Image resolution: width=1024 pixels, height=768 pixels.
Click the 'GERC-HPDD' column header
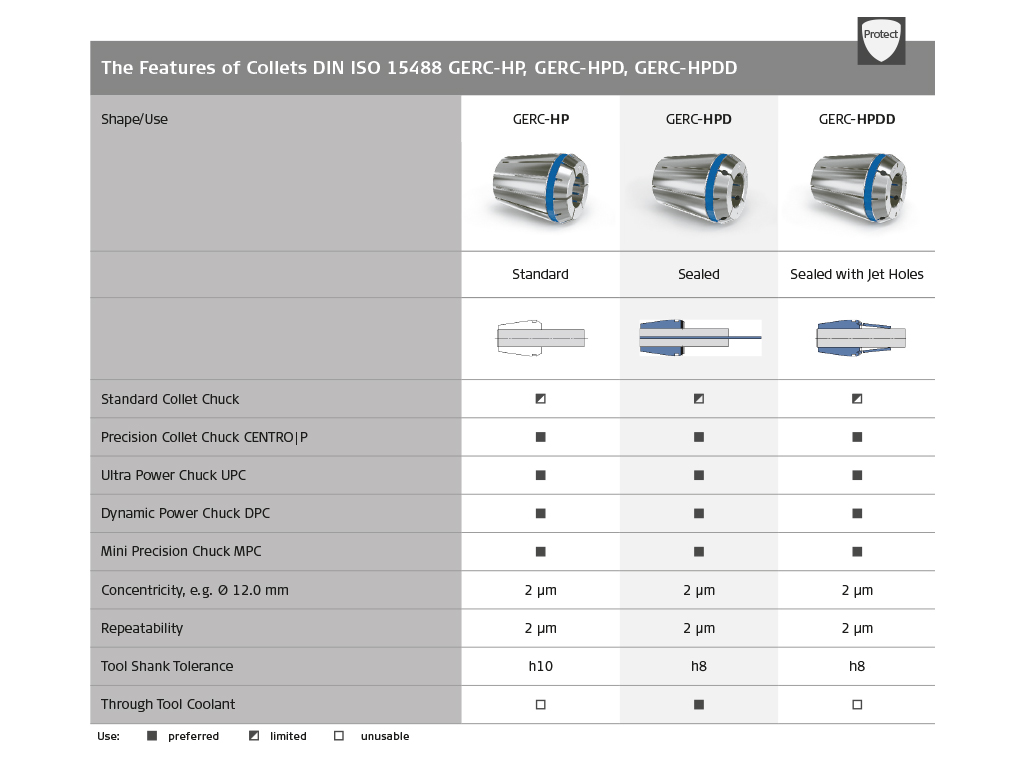point(857,120)
